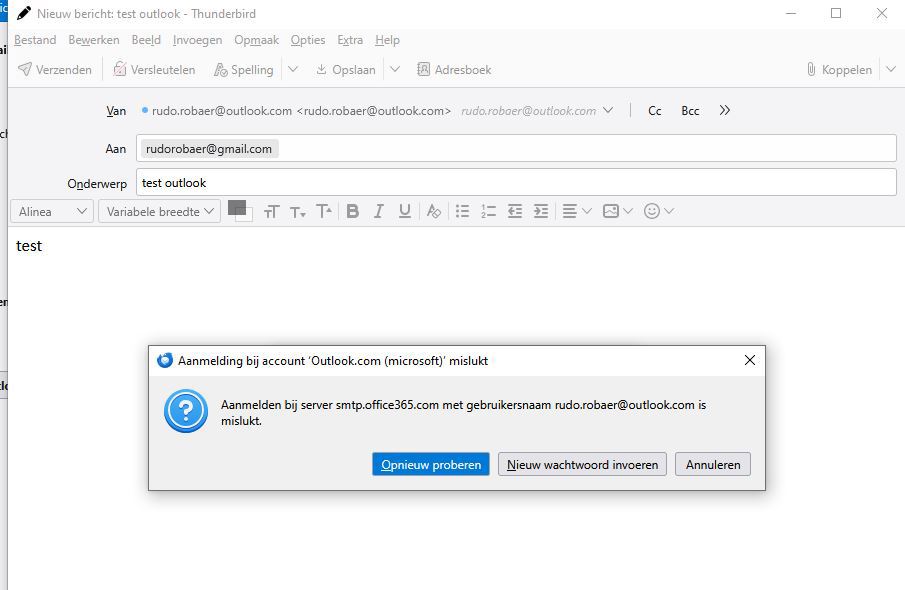
Task: Click the message body text 'test'
Action: (x=29, y=246)
